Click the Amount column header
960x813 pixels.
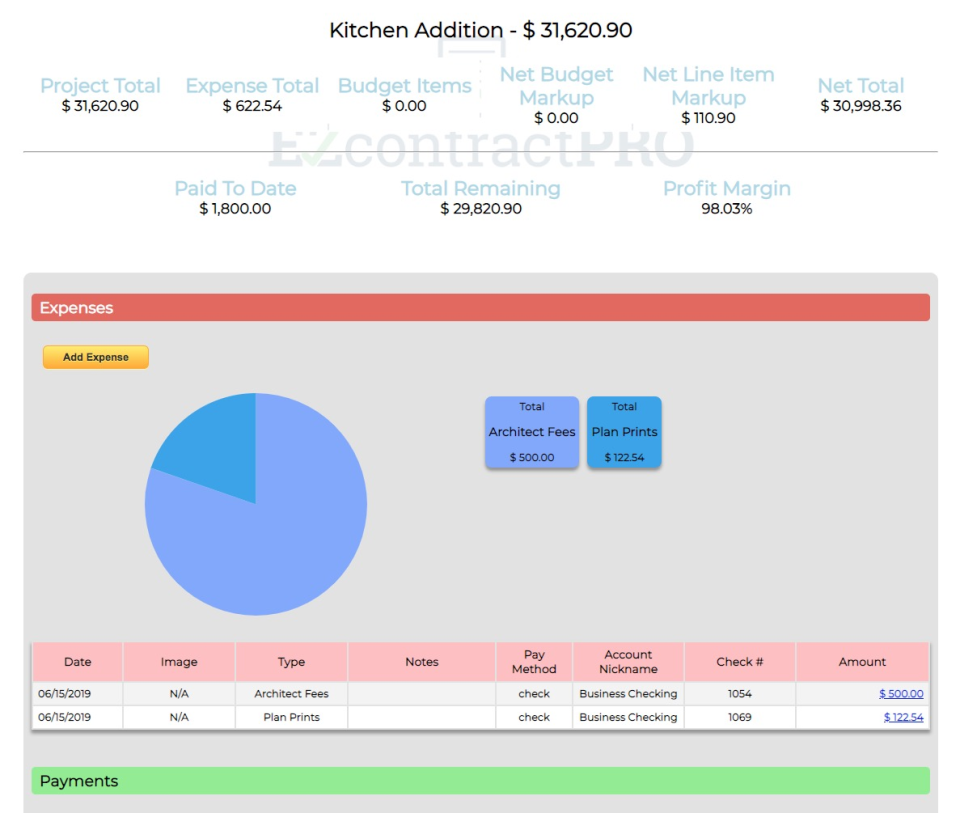point(862,662)
